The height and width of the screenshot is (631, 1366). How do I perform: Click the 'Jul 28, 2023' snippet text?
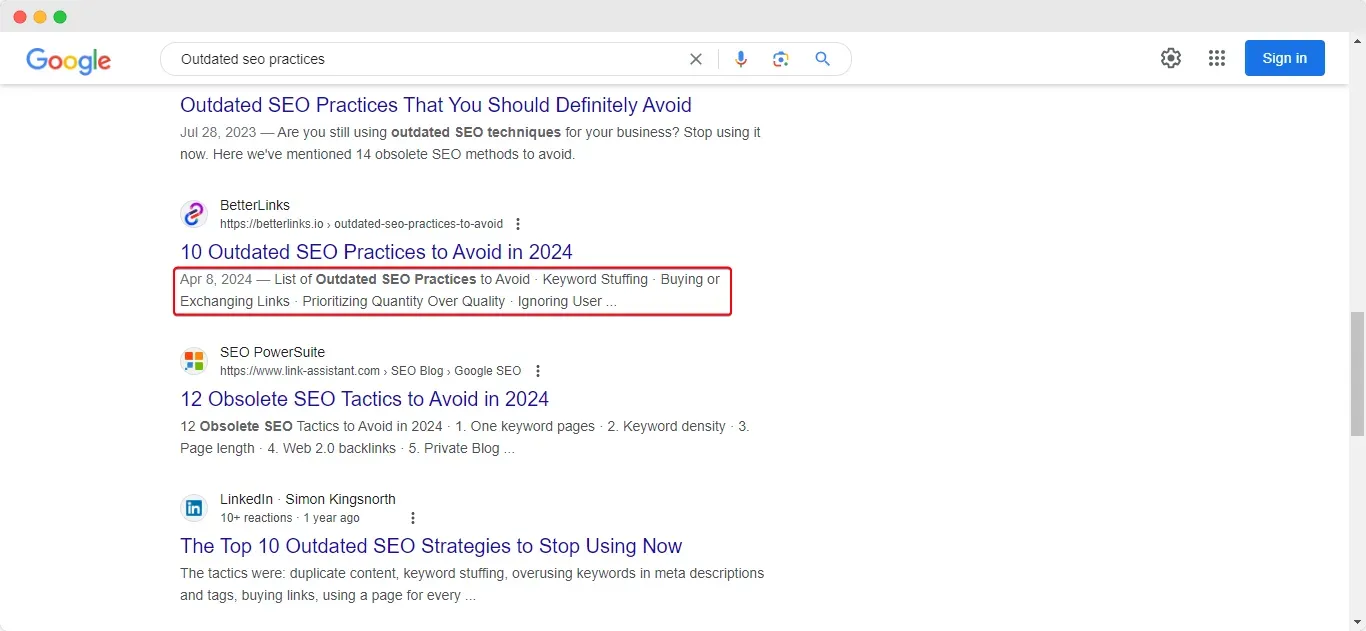point(217,132)
